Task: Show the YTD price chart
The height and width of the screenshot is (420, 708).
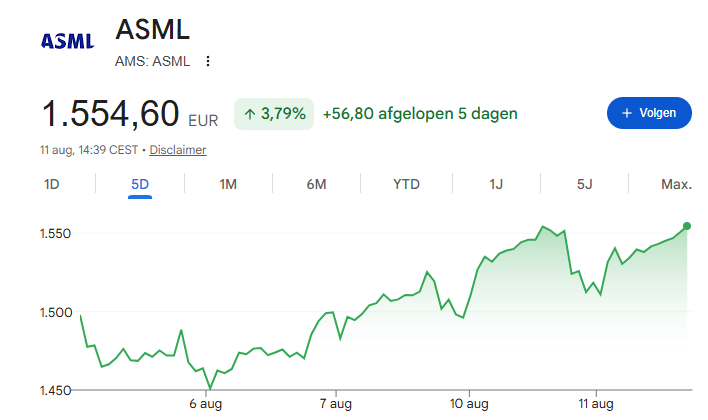Action: click(406, 184)
